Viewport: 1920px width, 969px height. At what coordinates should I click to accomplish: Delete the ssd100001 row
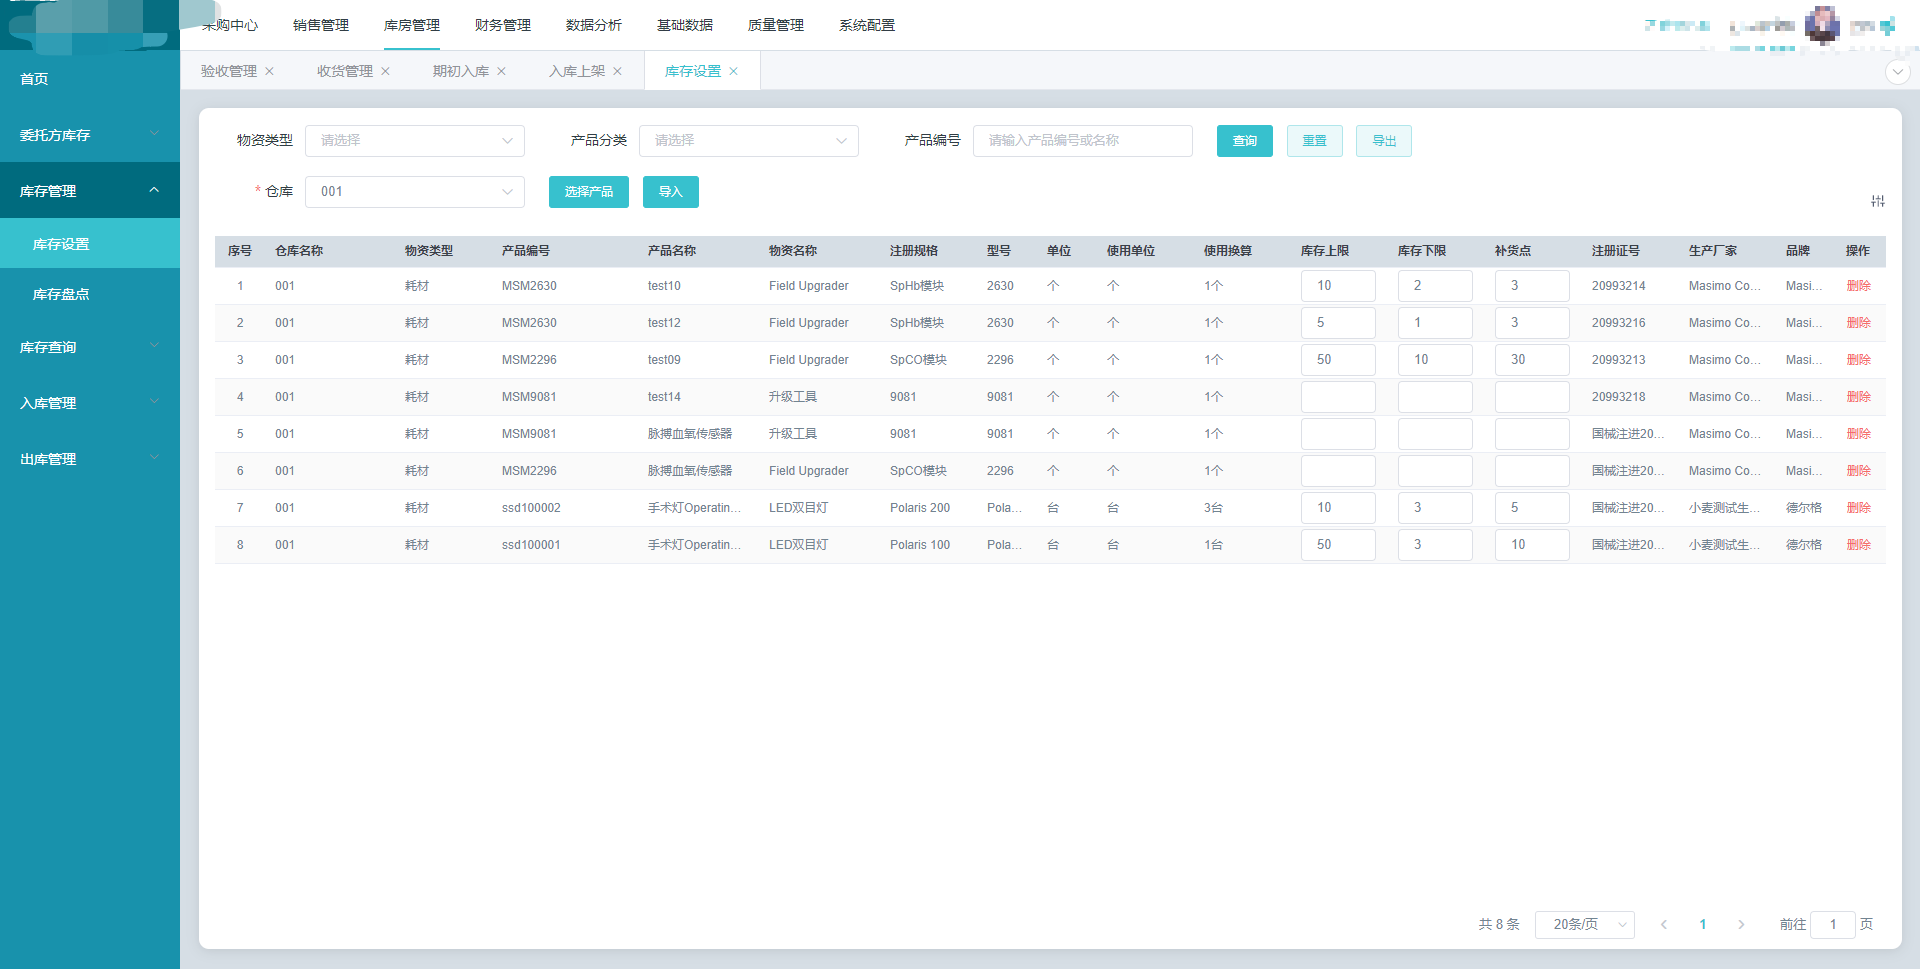[1858, 545]
